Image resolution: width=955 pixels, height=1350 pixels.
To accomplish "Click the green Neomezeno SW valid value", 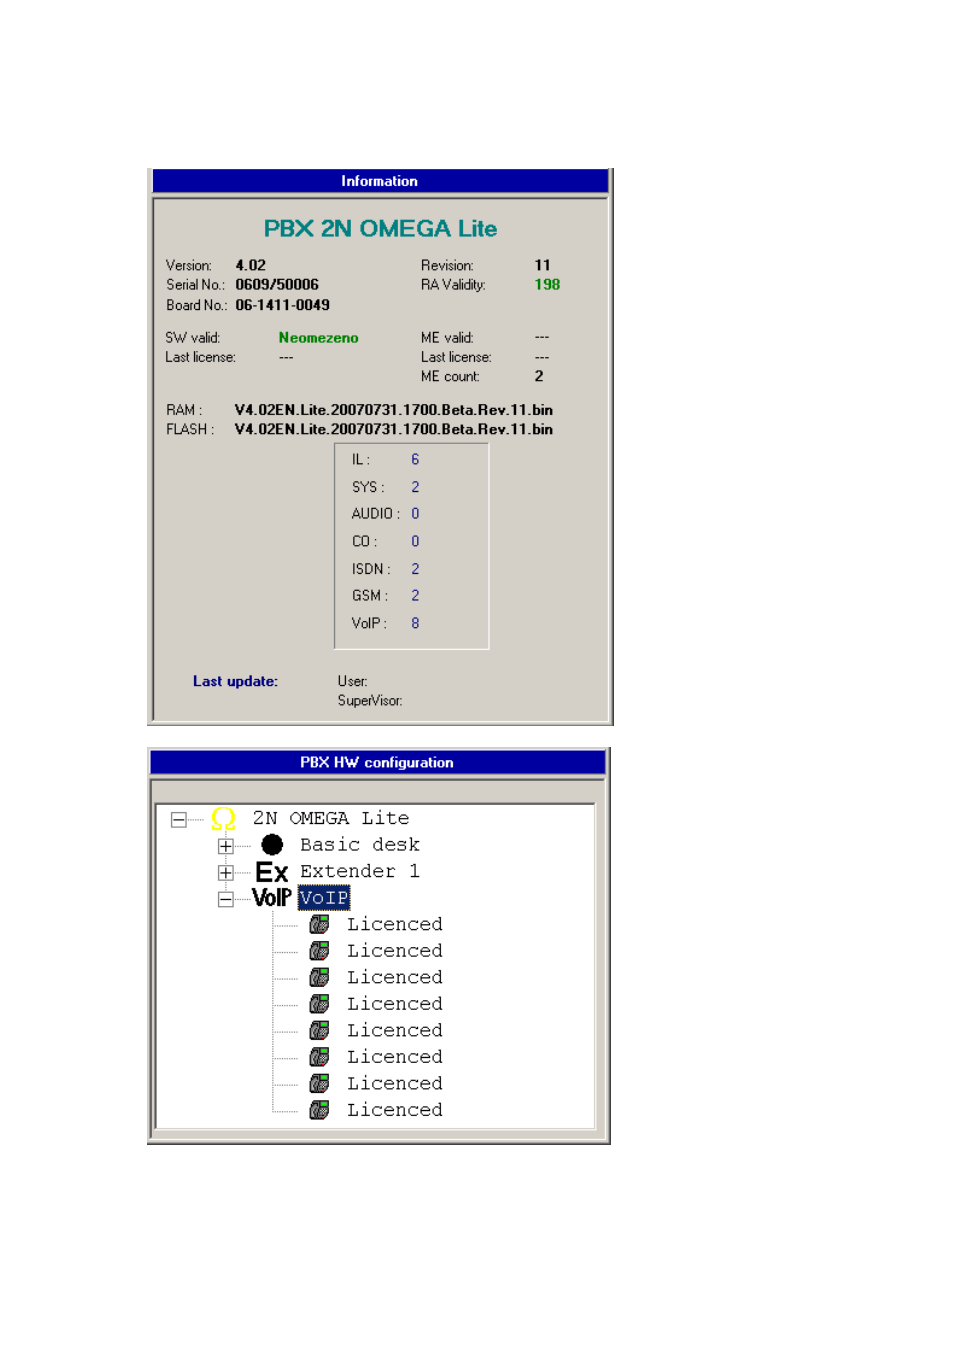I will click(x=318, y=338).
